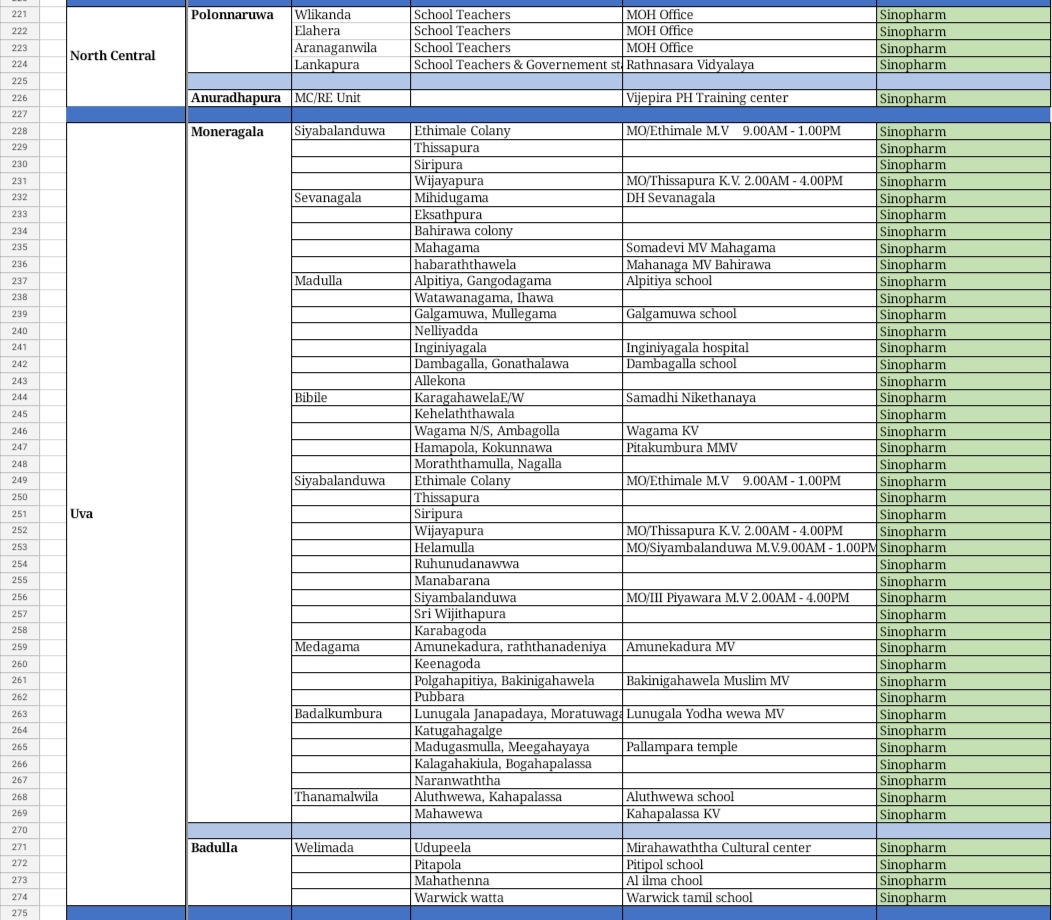Click the Badalkumbura MOH cell

click(351, 714)
